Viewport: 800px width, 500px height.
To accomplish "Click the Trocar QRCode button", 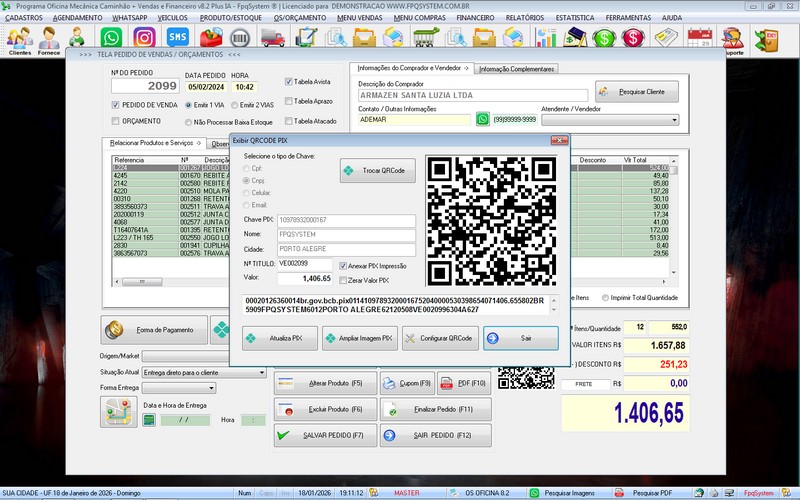I will click(377, 171).
